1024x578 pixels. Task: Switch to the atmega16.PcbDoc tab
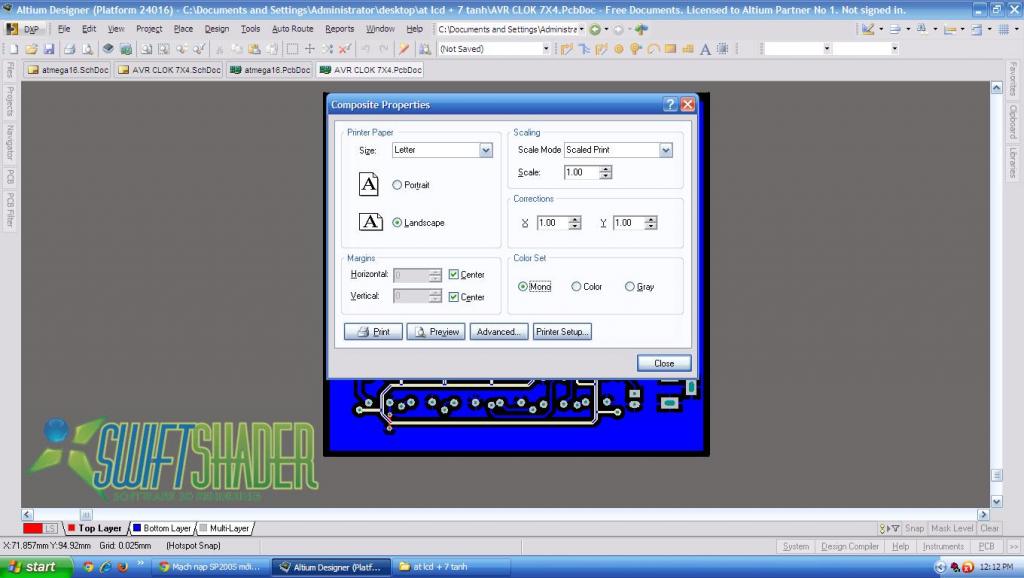point(270,70)
